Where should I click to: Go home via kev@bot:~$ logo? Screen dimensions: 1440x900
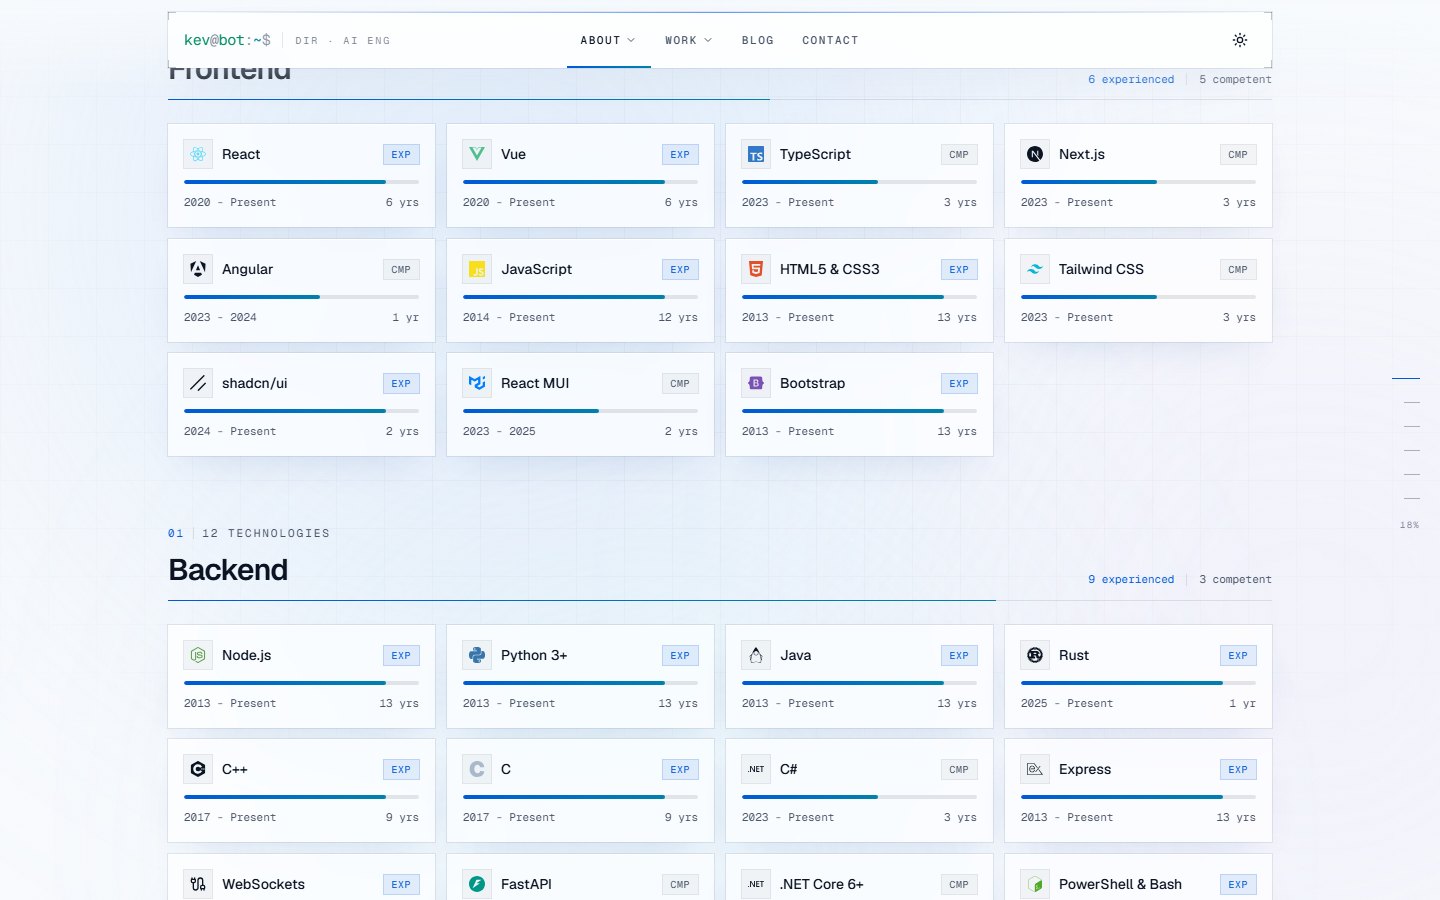[x=227, y=40]
